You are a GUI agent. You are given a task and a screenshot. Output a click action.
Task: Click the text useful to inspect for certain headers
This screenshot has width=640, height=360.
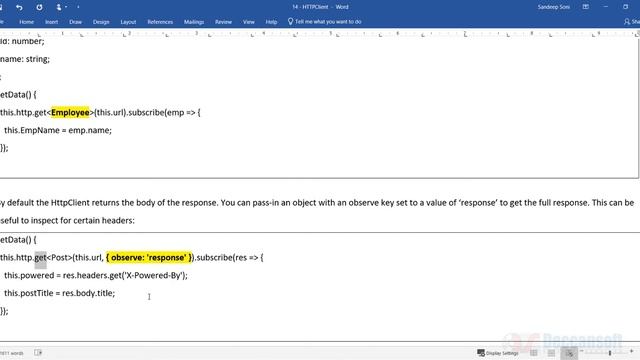(x=67, y=220)
